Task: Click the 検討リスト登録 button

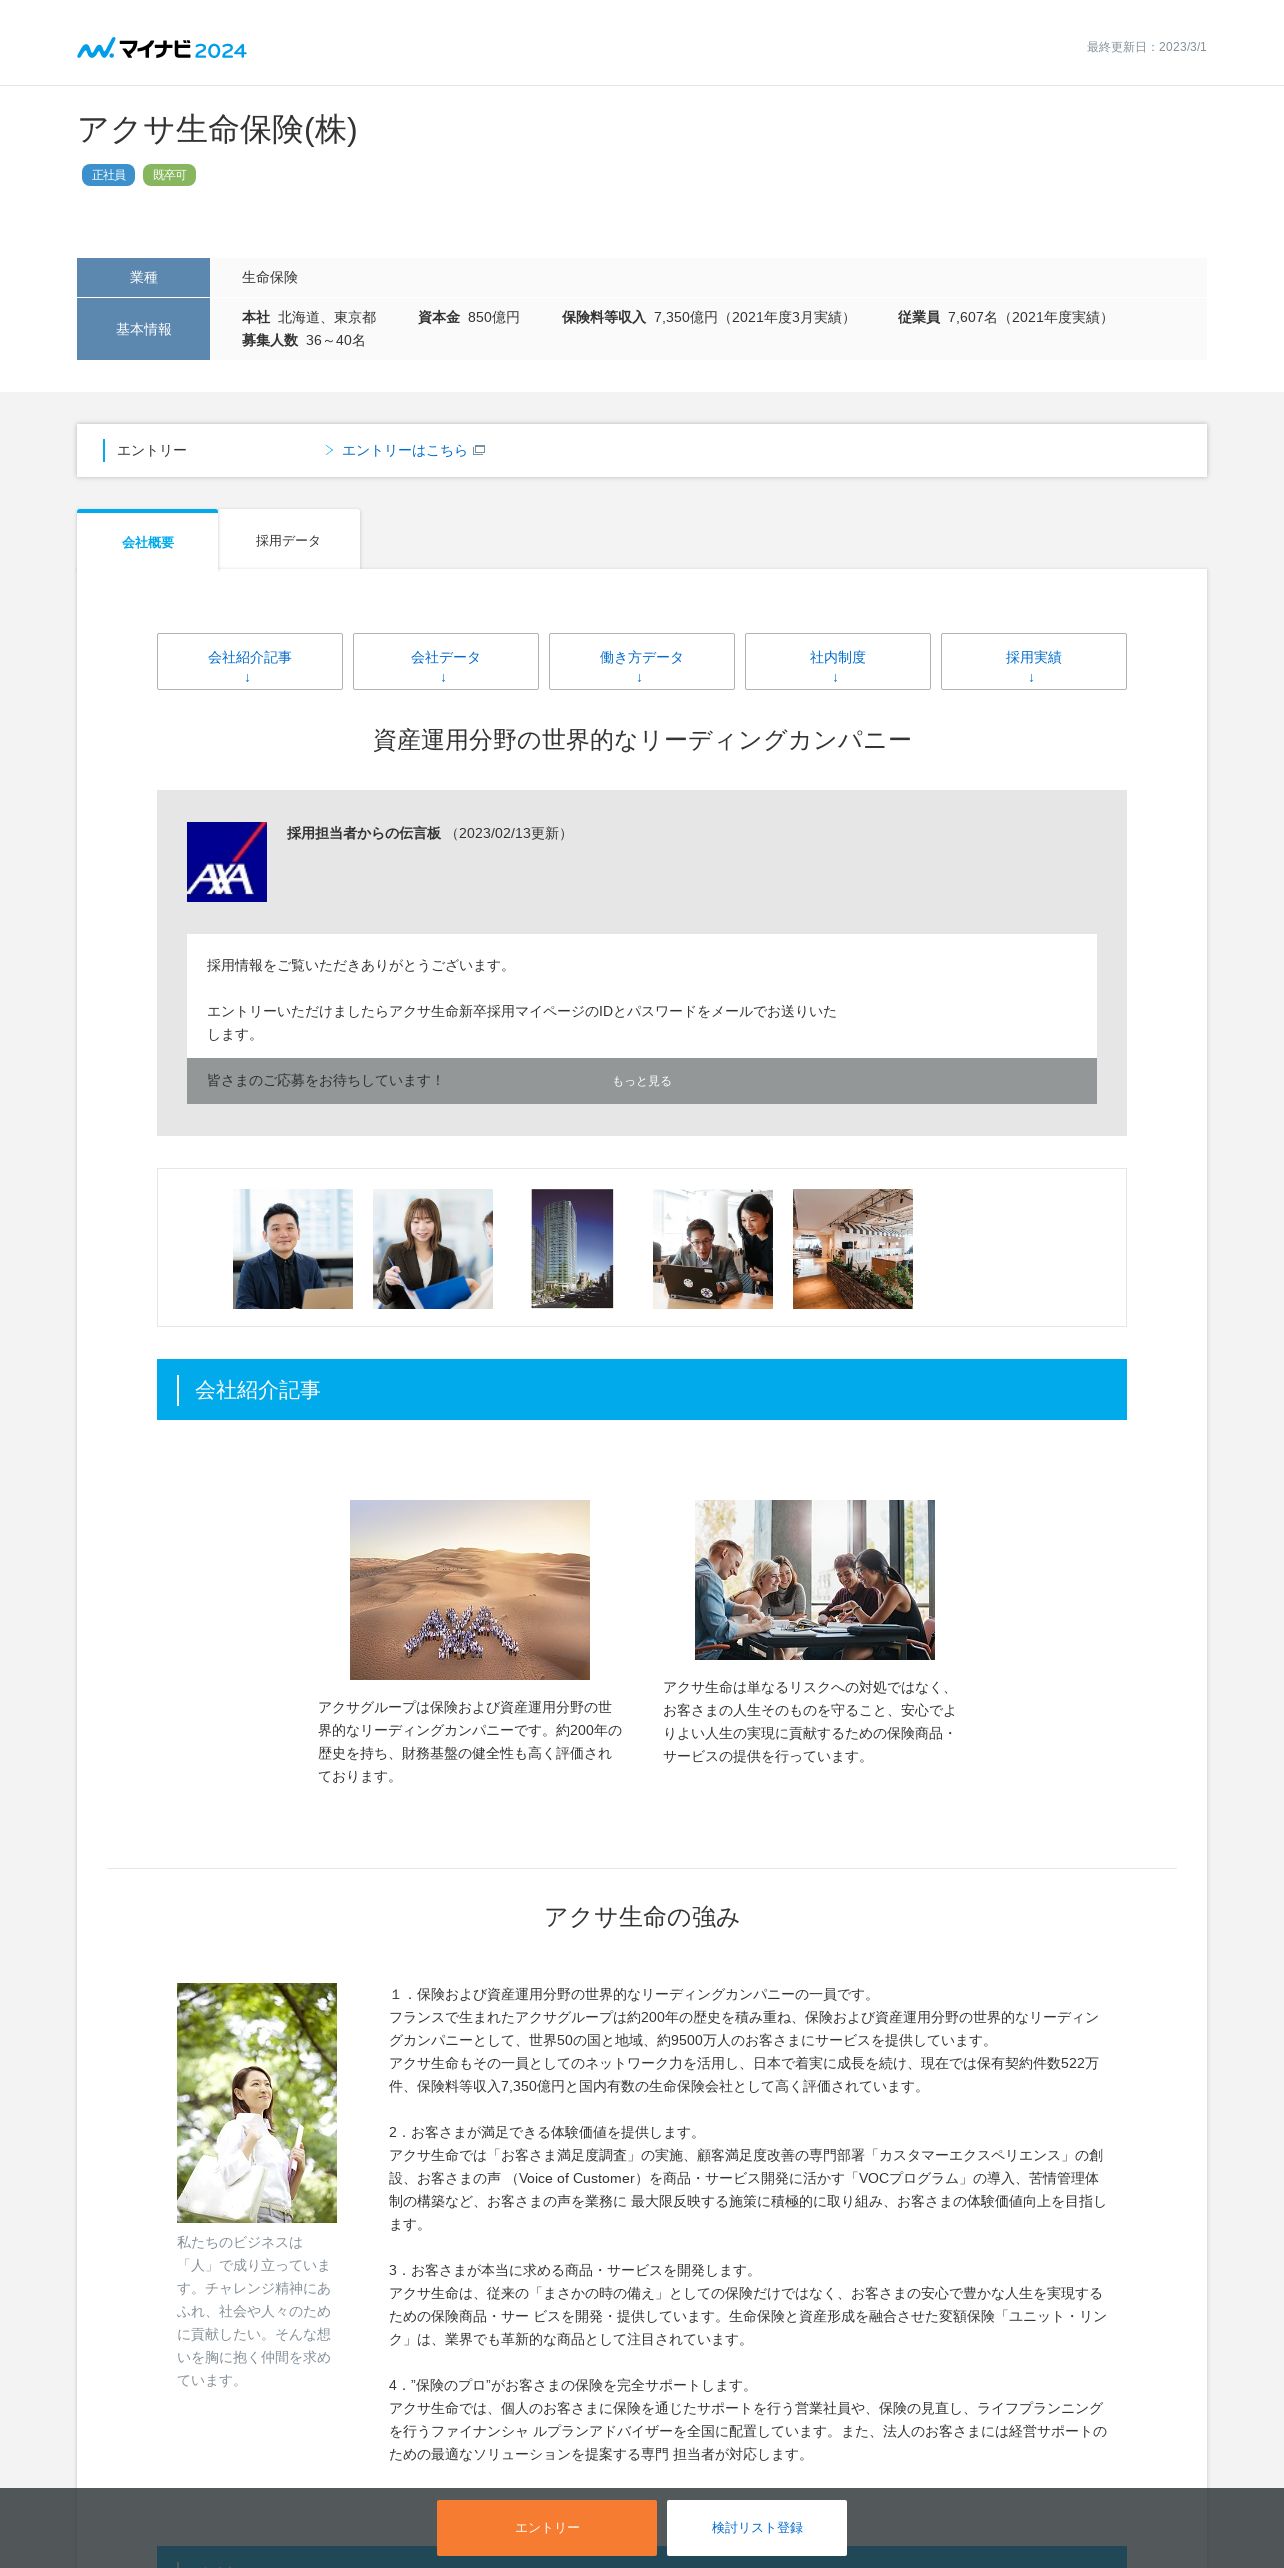Action: pos(757,2527)
